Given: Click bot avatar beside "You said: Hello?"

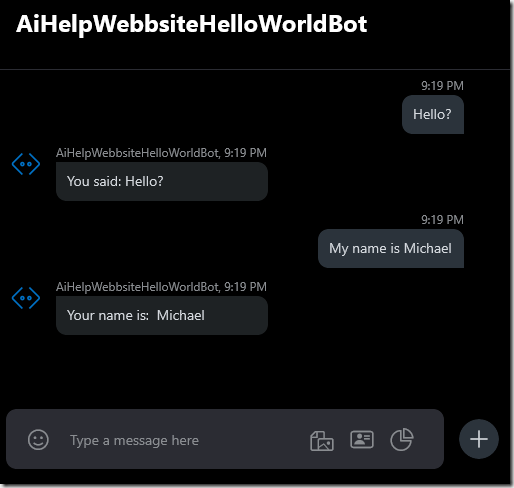Looking at the screenshot, I should point(26,164).
